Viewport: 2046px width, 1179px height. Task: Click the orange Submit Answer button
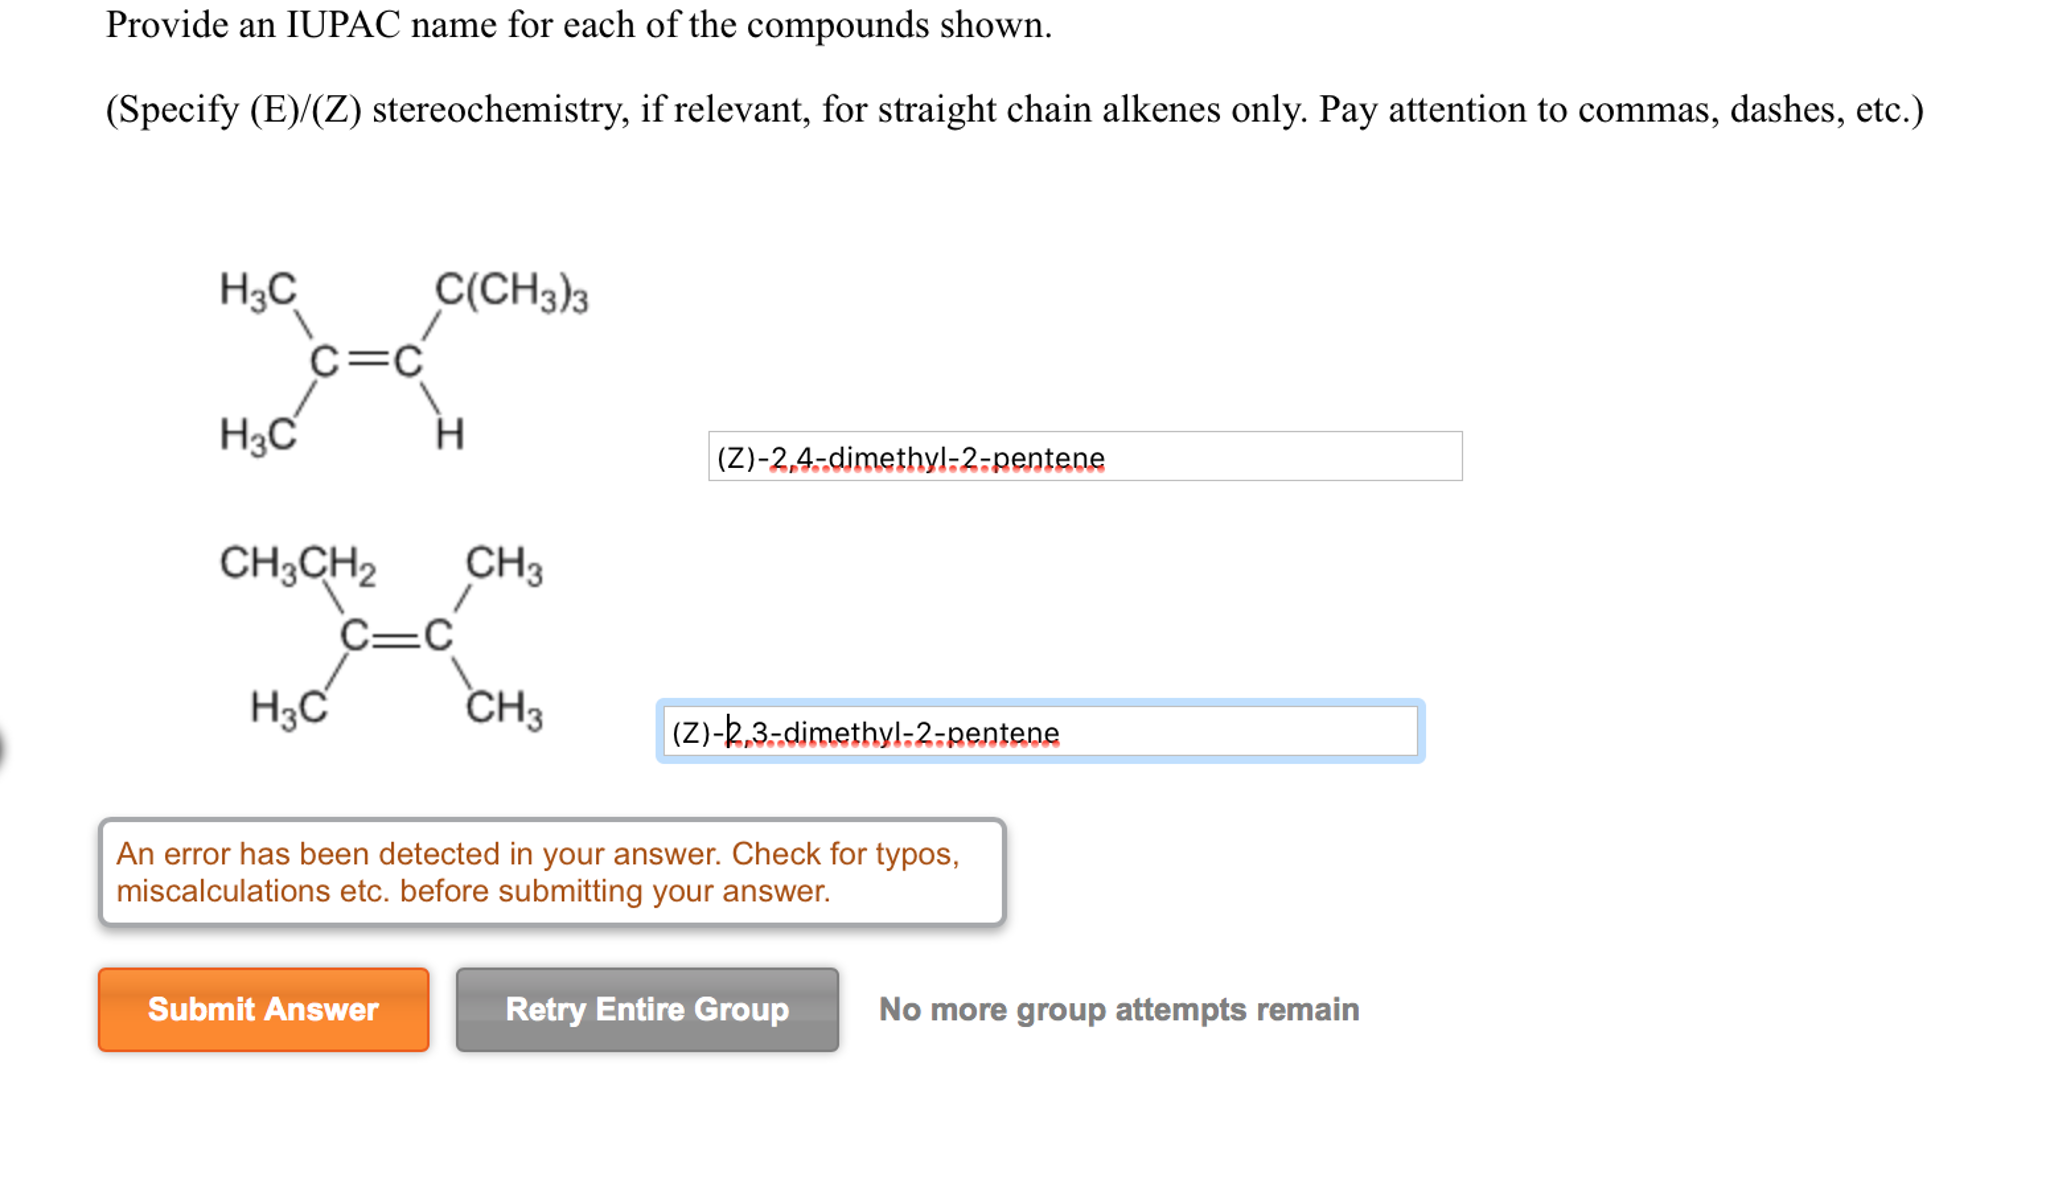tap(263, 1010)
